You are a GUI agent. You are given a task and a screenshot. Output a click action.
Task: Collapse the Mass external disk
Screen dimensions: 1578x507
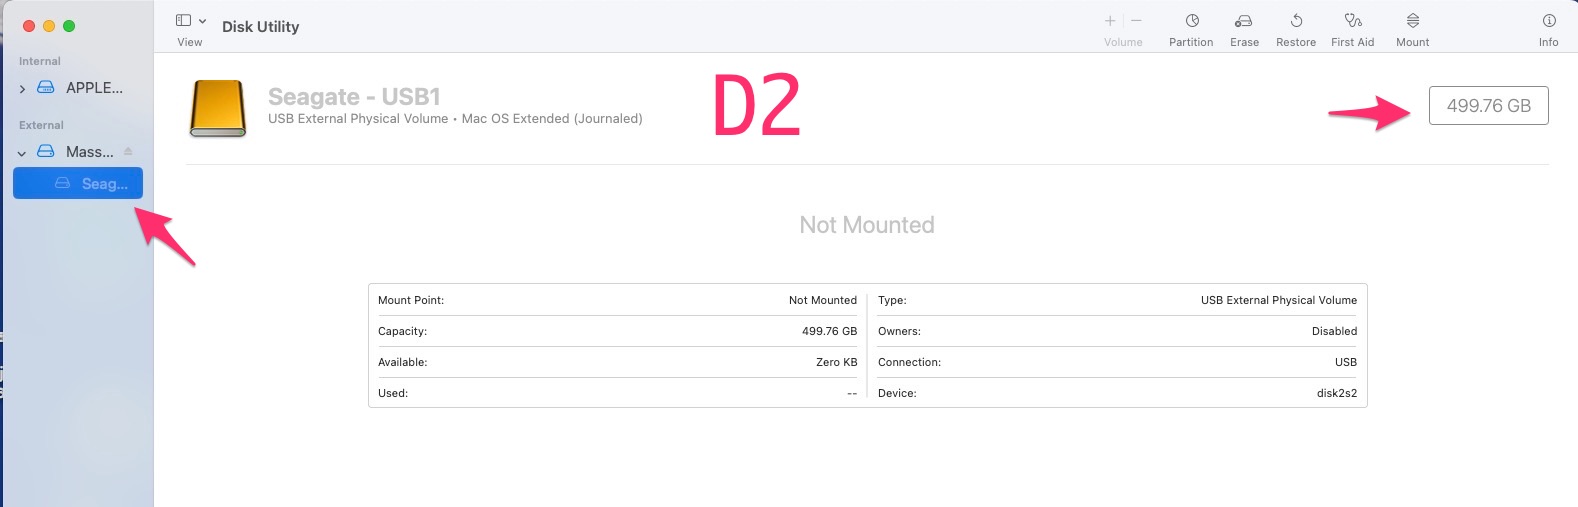pos(22,153)
